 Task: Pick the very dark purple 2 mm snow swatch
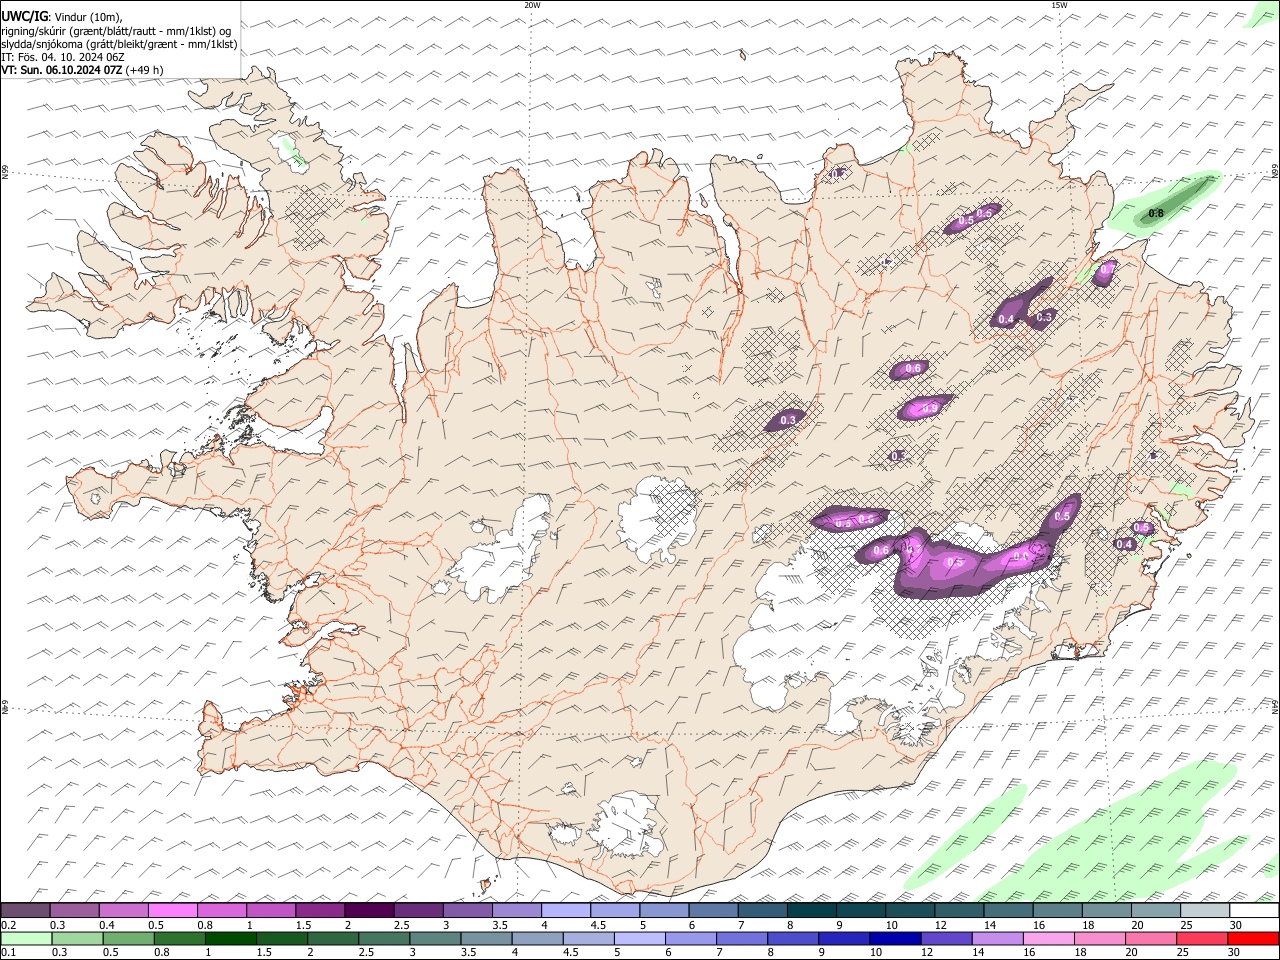369,910
